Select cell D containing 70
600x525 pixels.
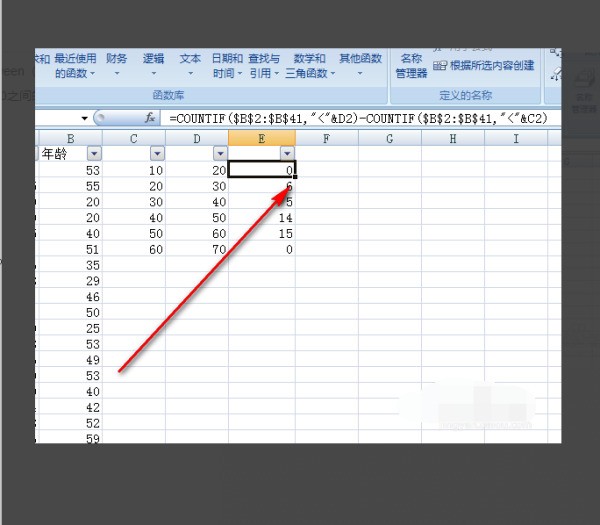[x=197, y=249]
